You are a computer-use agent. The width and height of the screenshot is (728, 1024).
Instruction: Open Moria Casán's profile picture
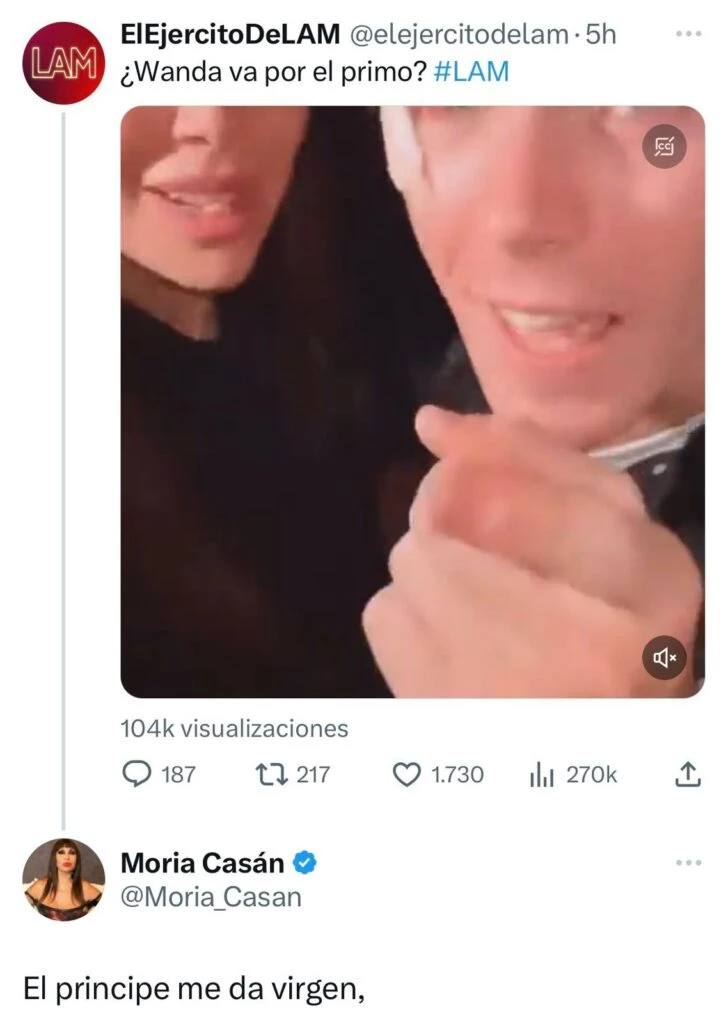tap(63, 879)
